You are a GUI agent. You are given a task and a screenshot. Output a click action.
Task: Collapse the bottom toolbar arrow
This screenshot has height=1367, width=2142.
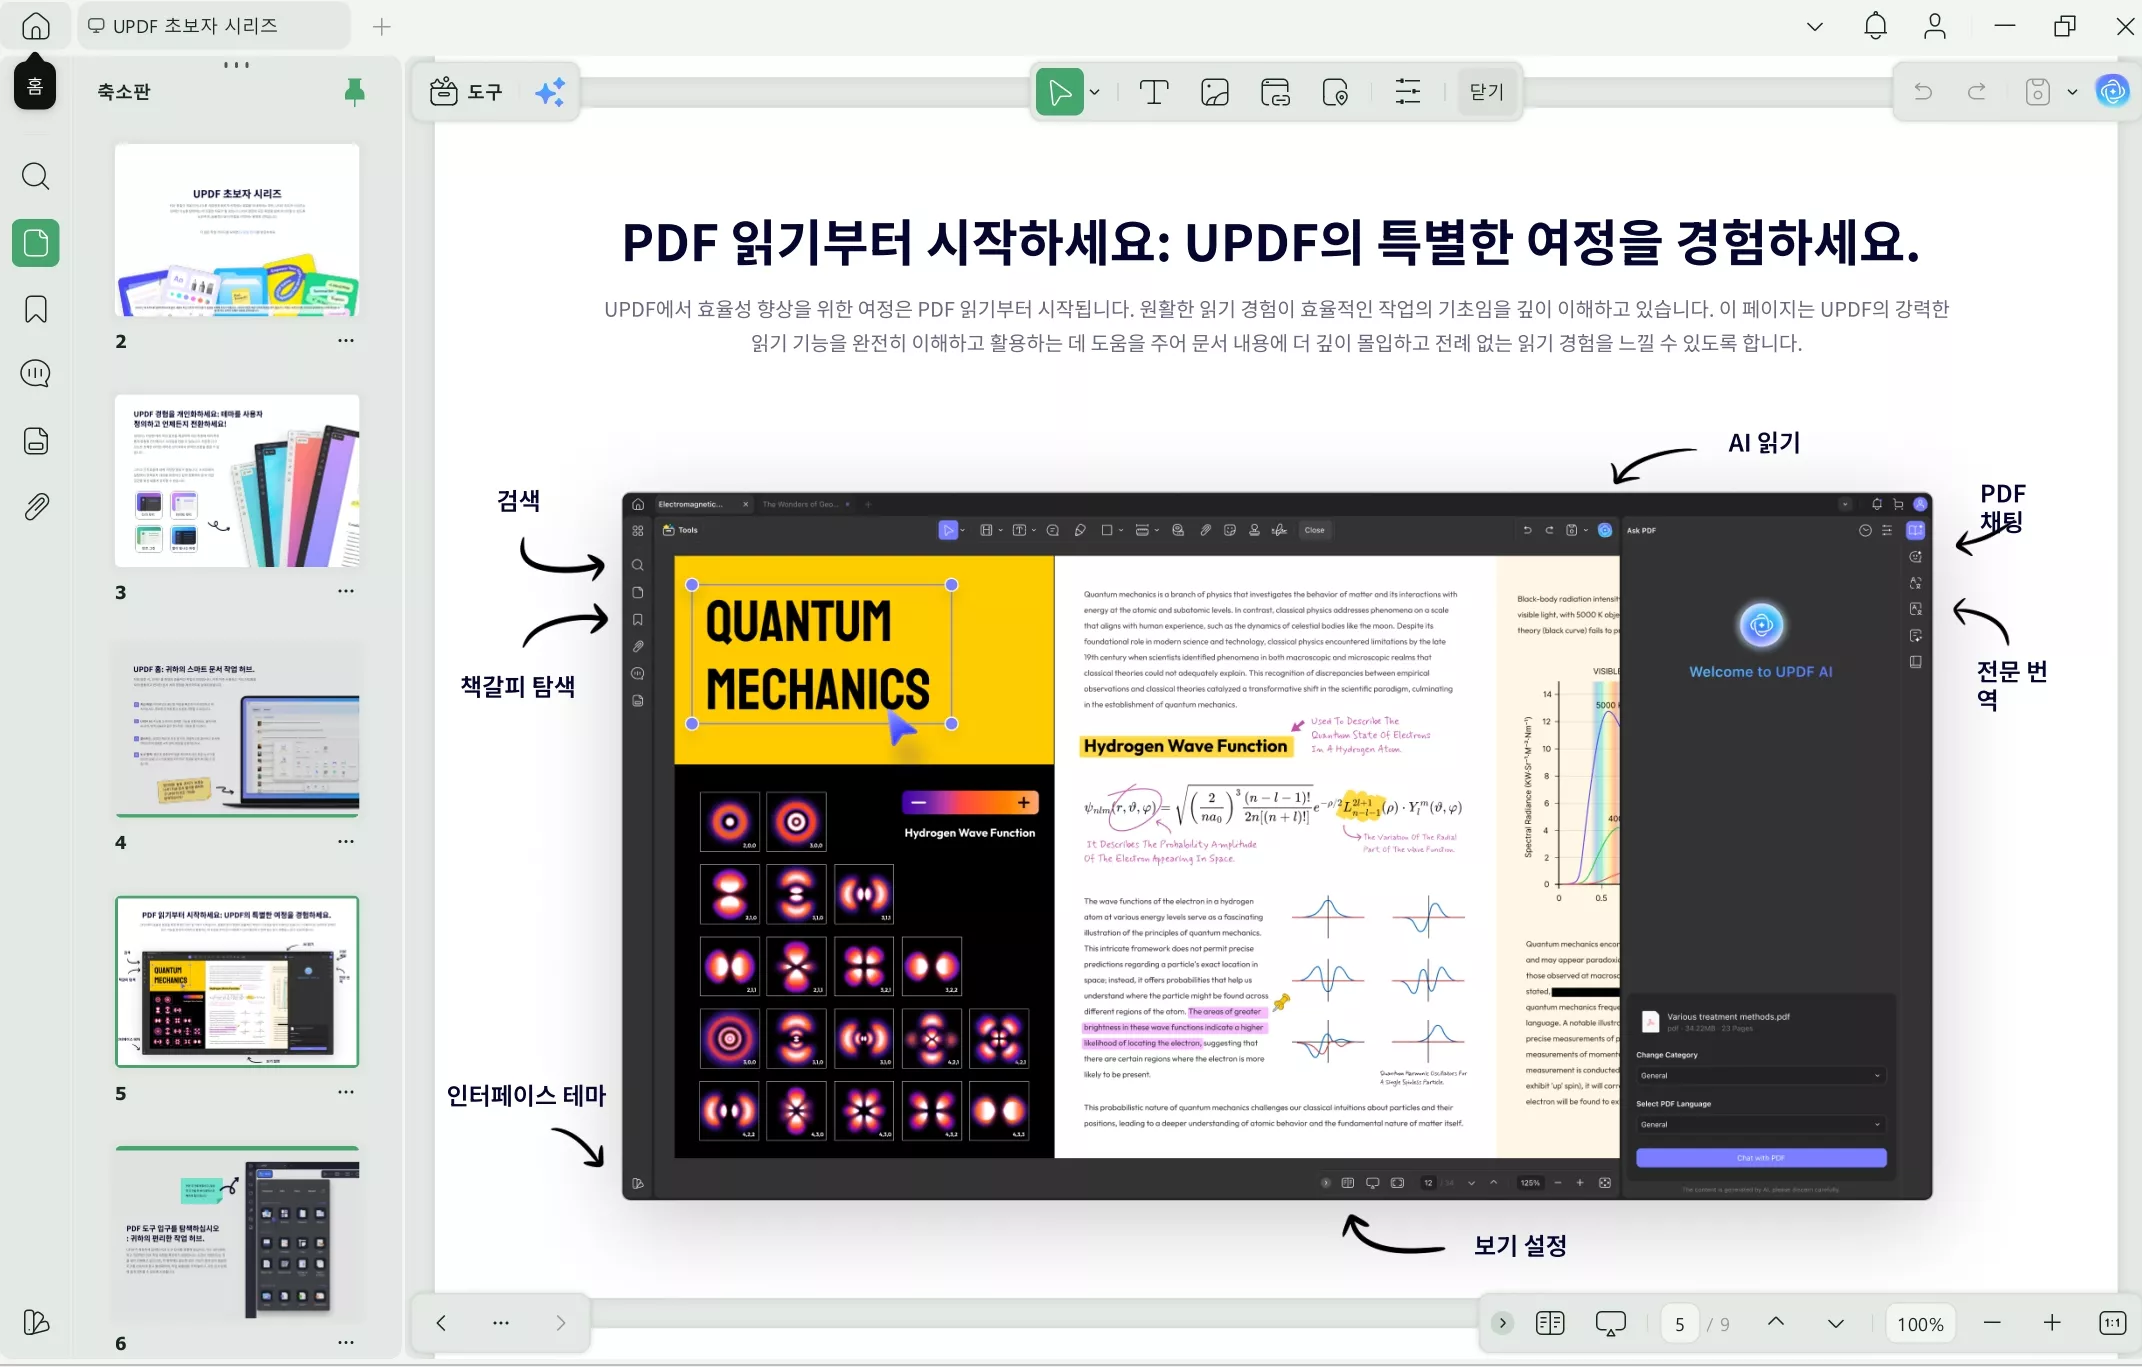tap(1502, 1323)
